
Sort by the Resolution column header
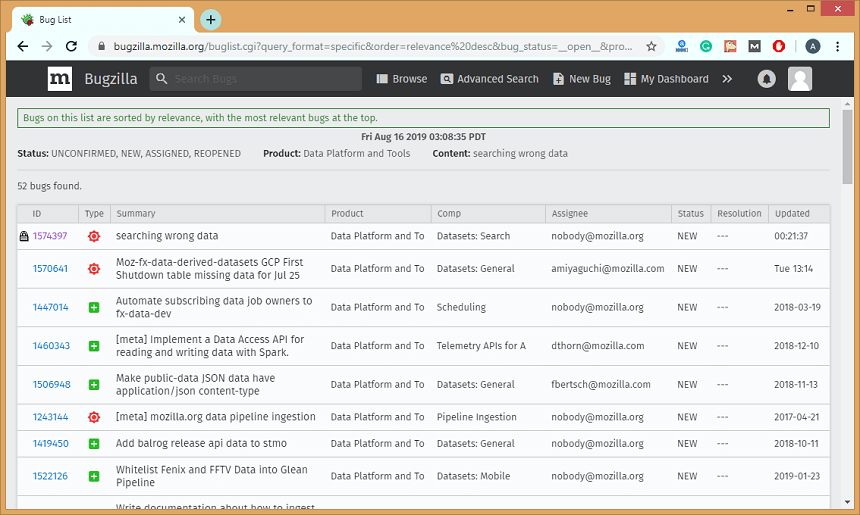[x=739, y=213]
